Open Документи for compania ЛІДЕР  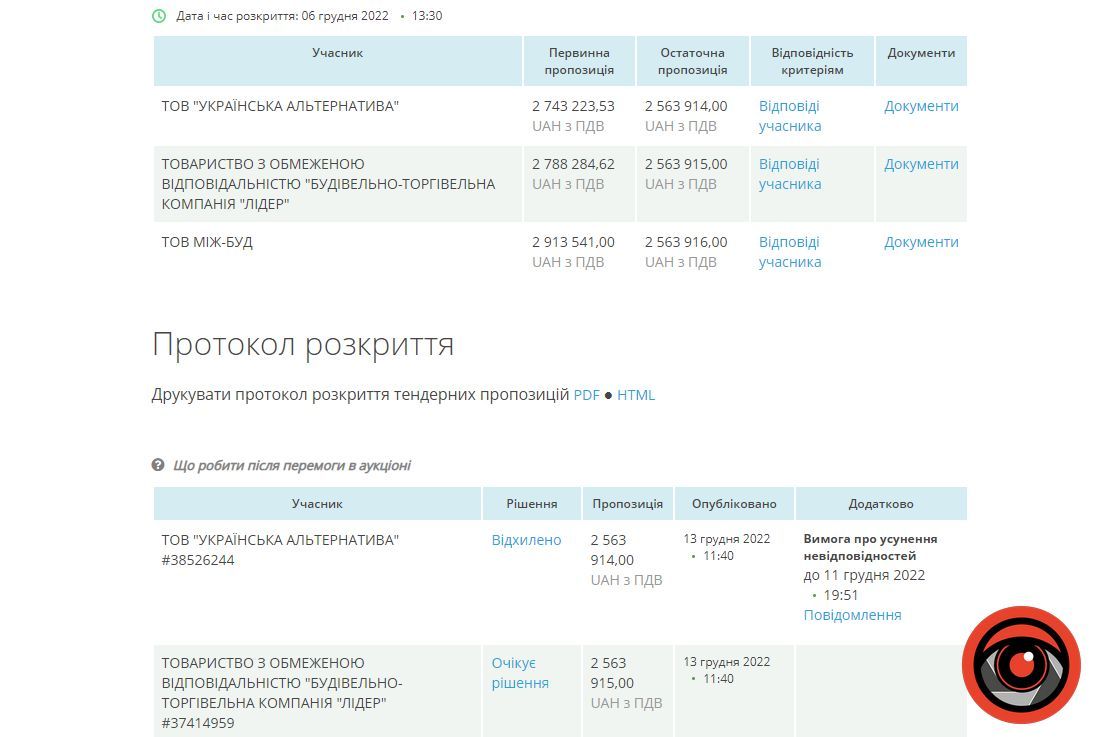pyautogui.click(x=920, y=163)
